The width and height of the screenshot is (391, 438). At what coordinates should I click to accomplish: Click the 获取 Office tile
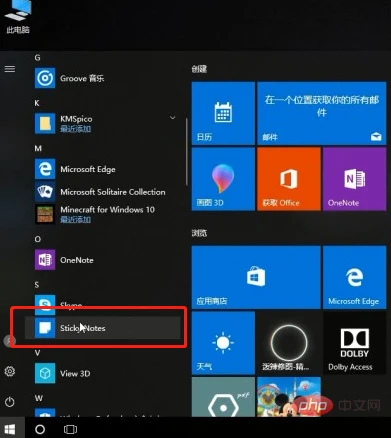(289, 179)
